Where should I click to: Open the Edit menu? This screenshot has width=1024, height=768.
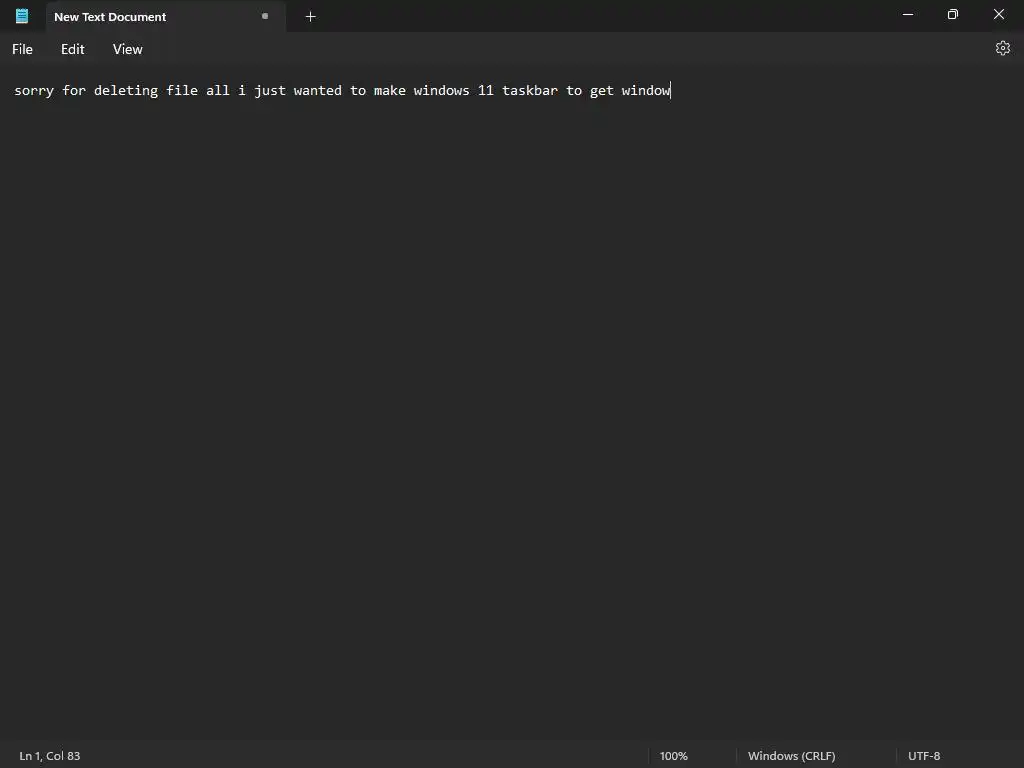[72, 49]
